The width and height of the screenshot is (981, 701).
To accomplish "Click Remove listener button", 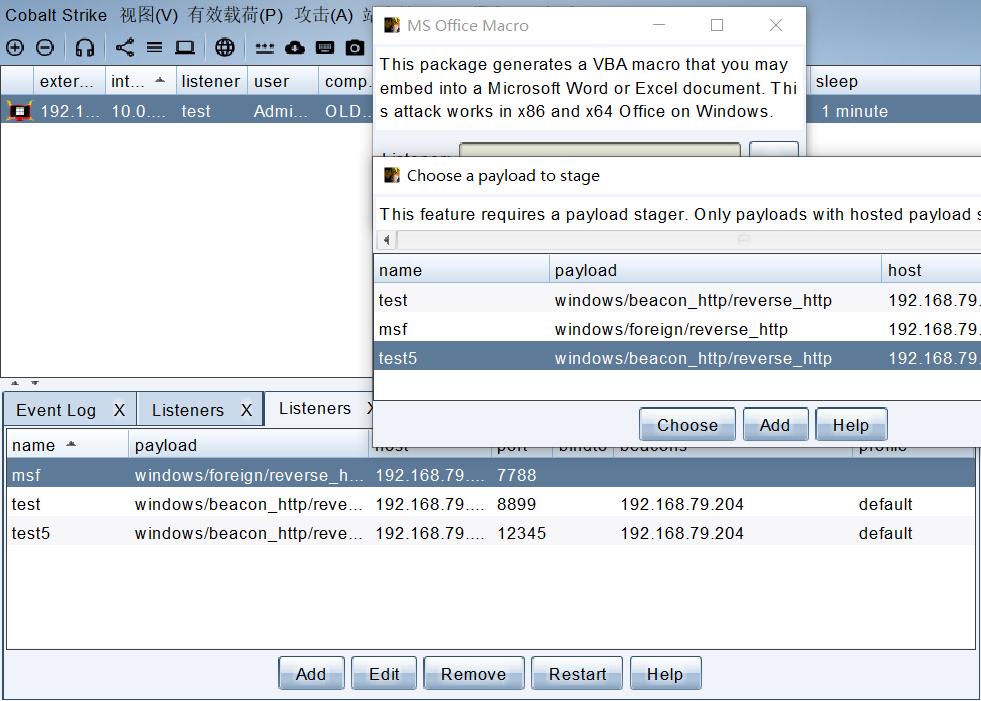I will [x=474, y=673].
